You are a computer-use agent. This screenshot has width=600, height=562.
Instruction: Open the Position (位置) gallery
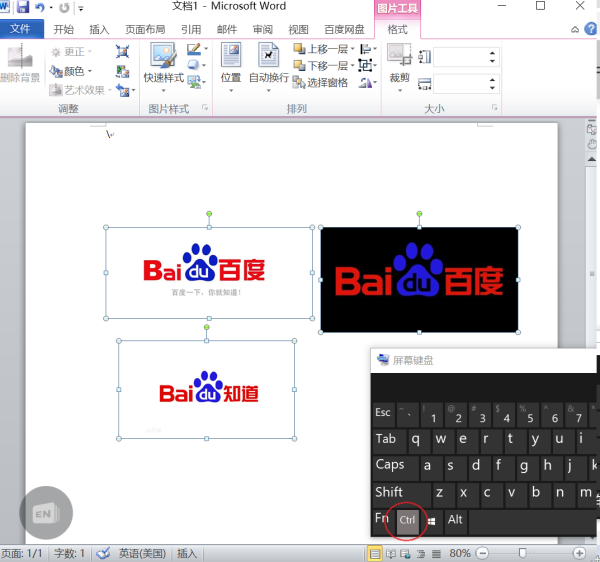[x=231, y=67]
